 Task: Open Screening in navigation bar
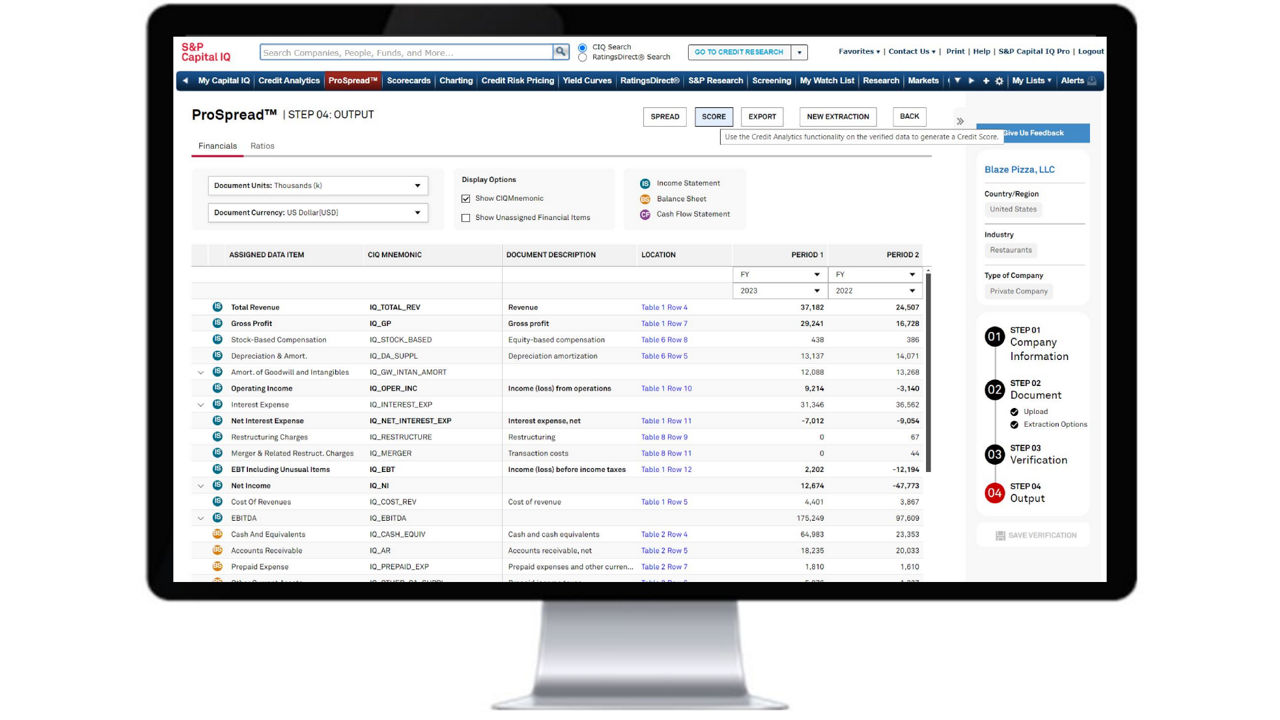click(771, 81)
